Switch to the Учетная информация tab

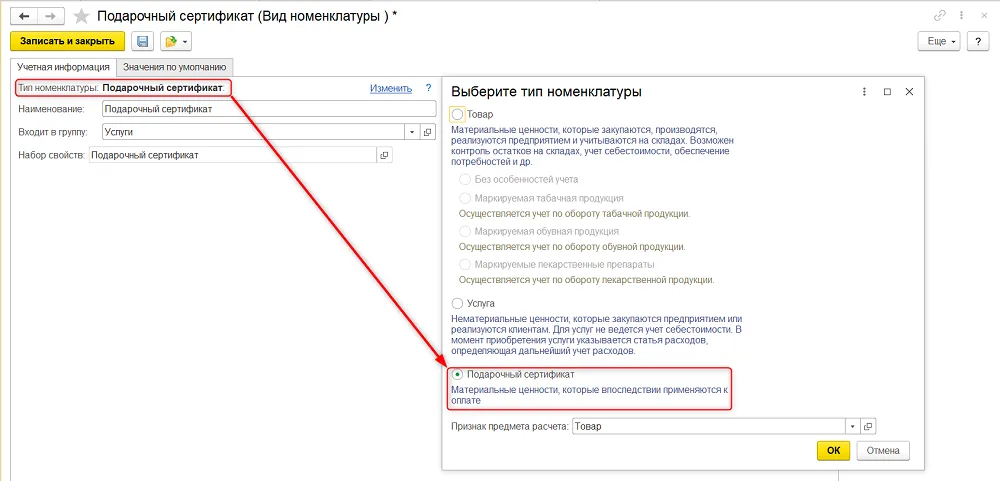(x=64, y=67)
